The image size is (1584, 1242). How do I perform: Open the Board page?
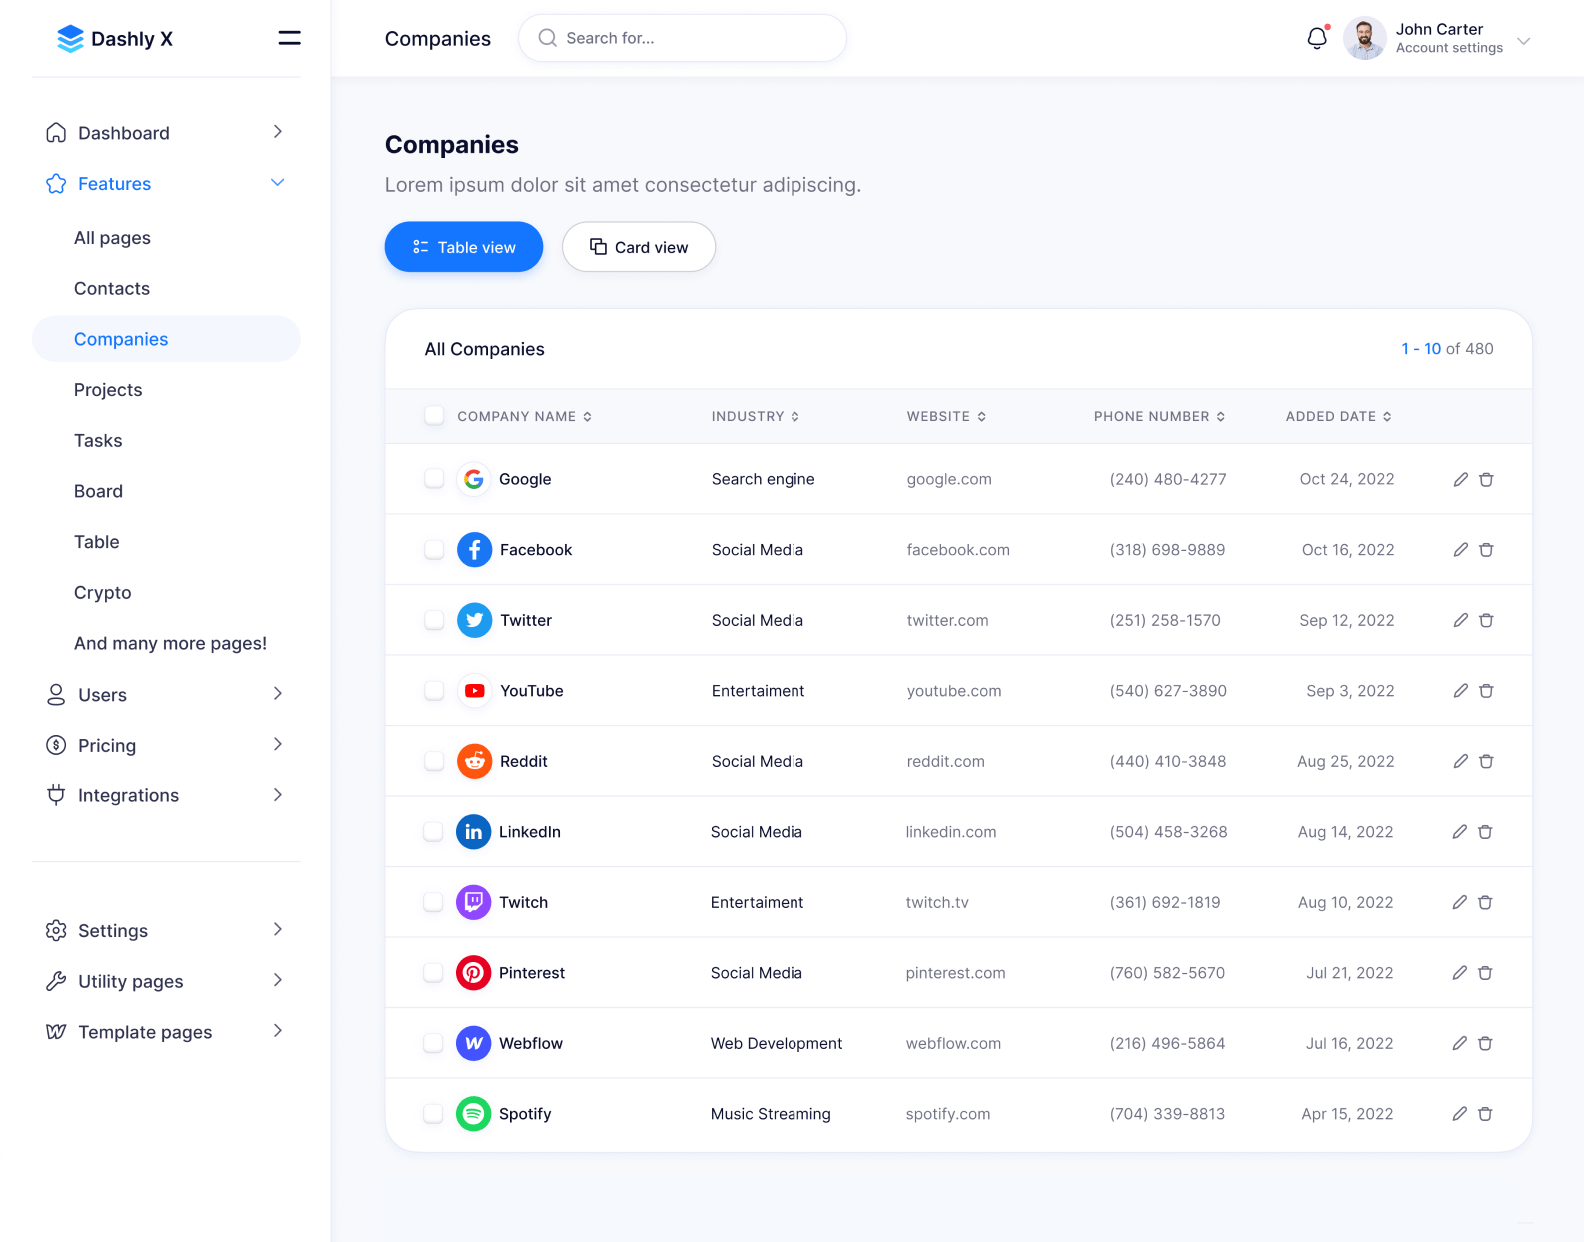coord(98,491)
